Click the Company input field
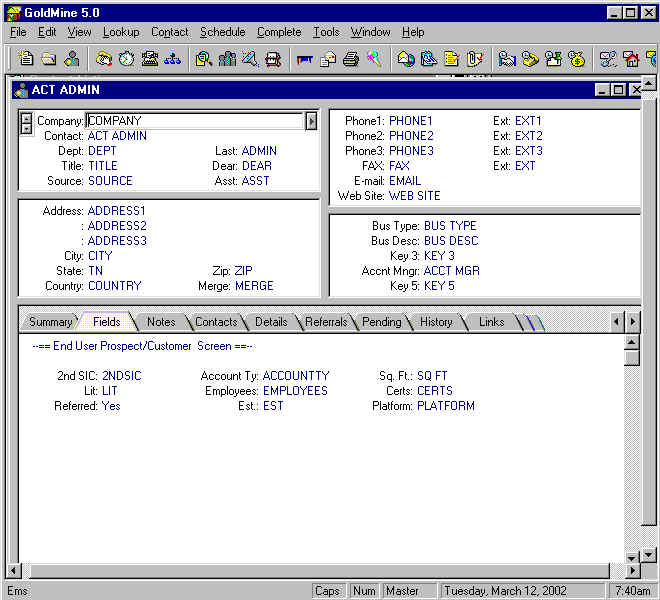660x600 pixels. (195, 121)
